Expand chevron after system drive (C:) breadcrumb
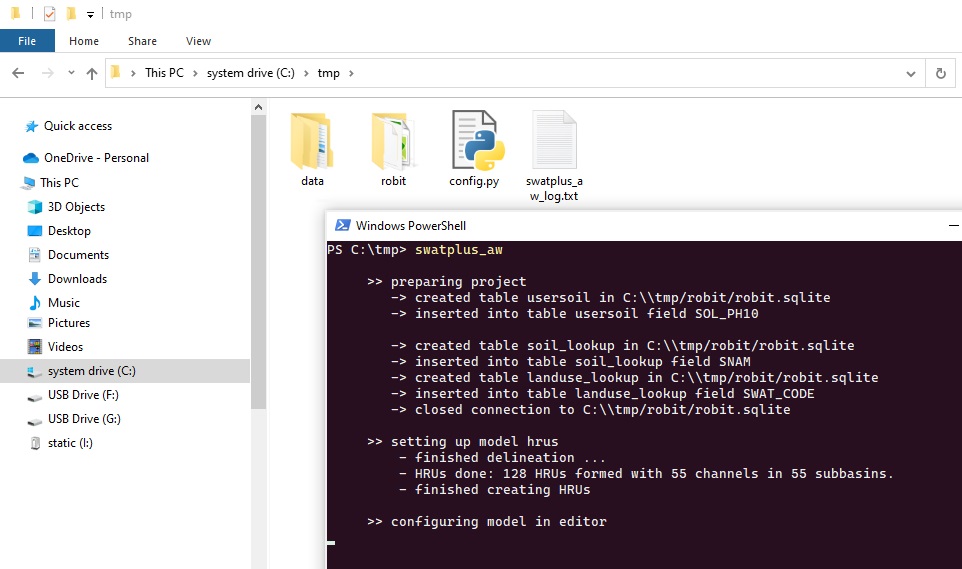 [x=306, y=73]
